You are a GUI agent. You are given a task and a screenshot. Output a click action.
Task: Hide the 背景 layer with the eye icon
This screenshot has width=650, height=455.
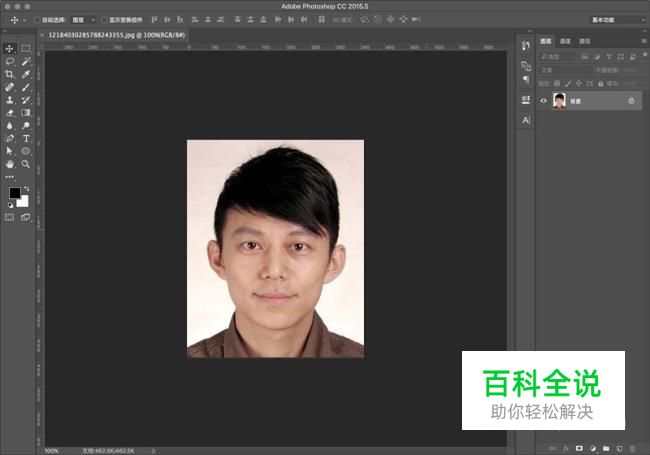(544, 101)
